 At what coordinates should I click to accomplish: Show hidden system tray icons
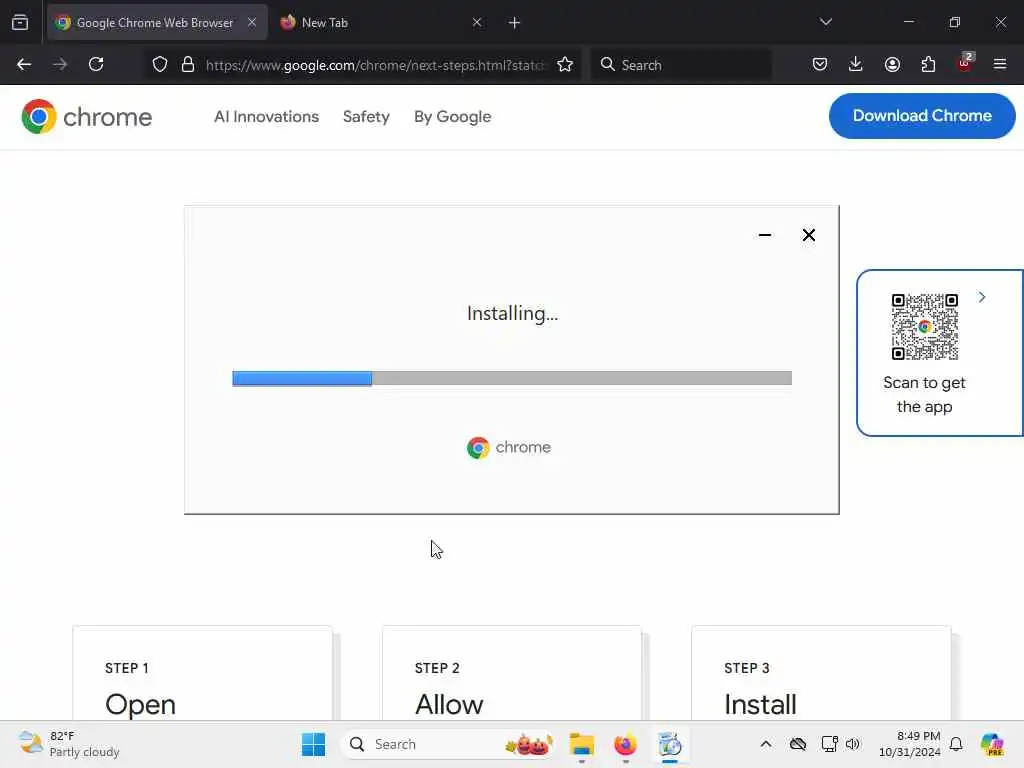[766, 744]
